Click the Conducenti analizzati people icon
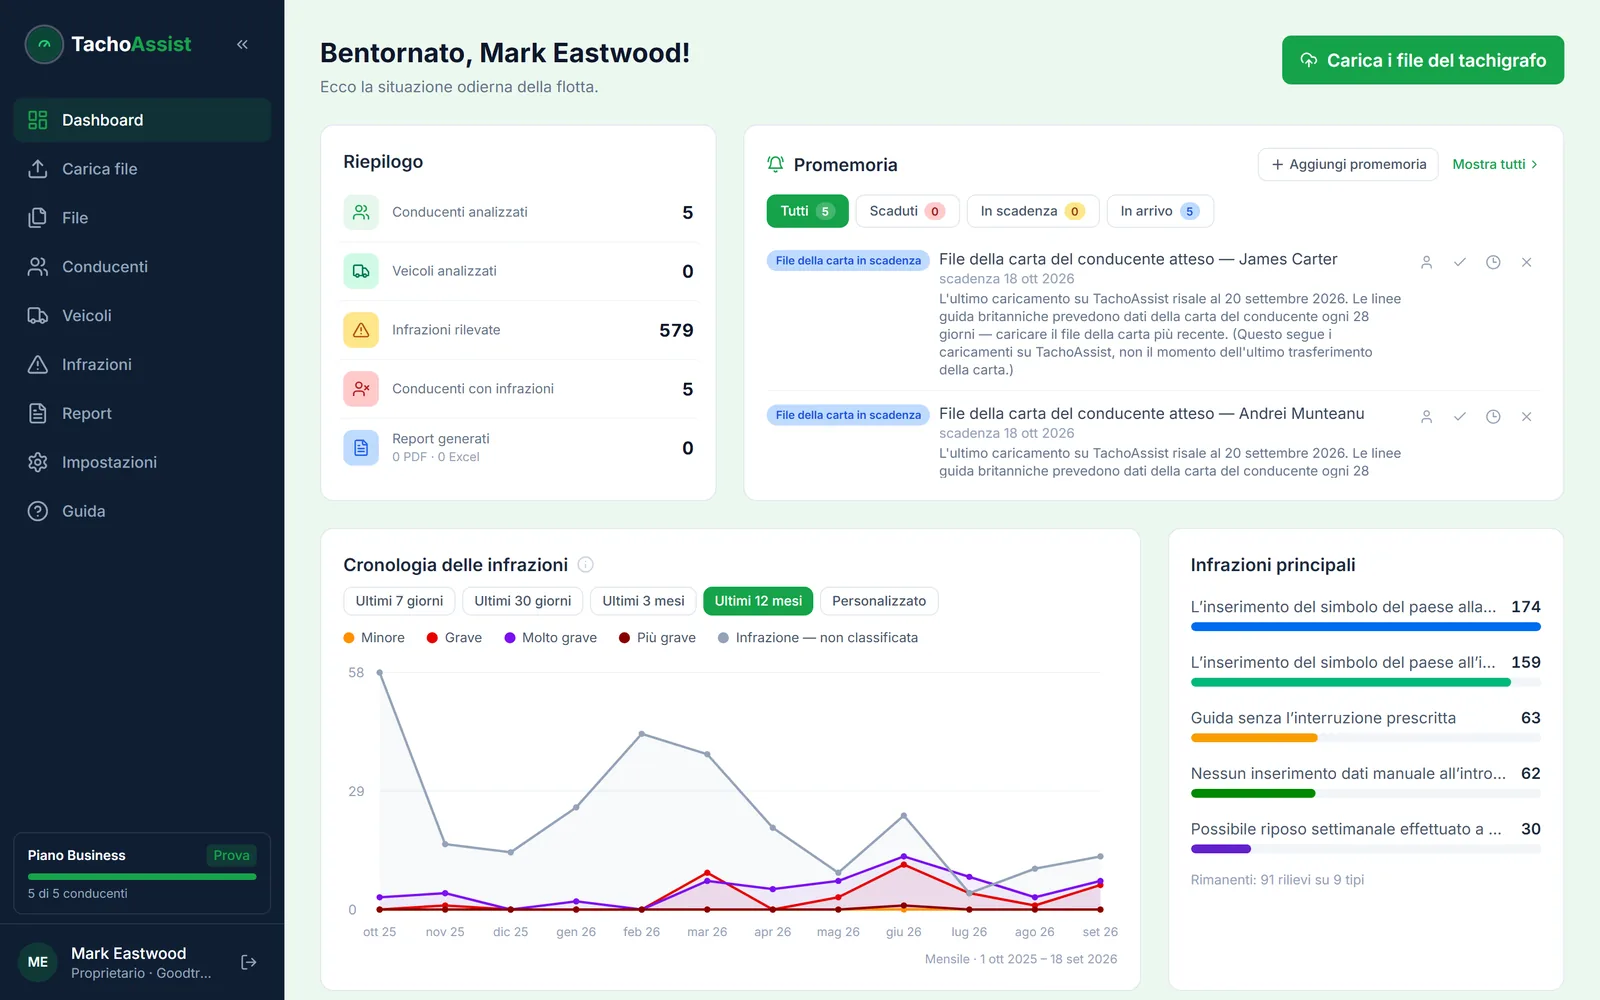Viewport: 1600px width, 1000px height. tap(361, 212)
